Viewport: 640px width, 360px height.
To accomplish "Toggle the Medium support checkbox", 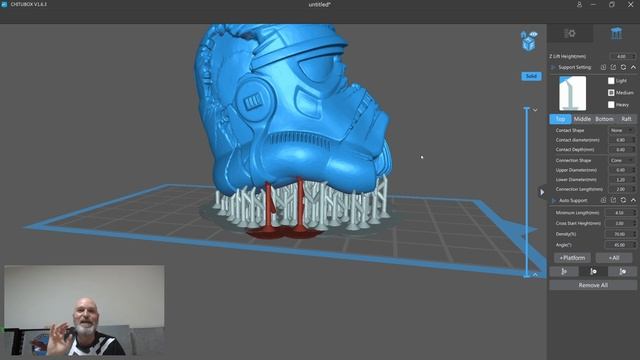I will (611, 93).
